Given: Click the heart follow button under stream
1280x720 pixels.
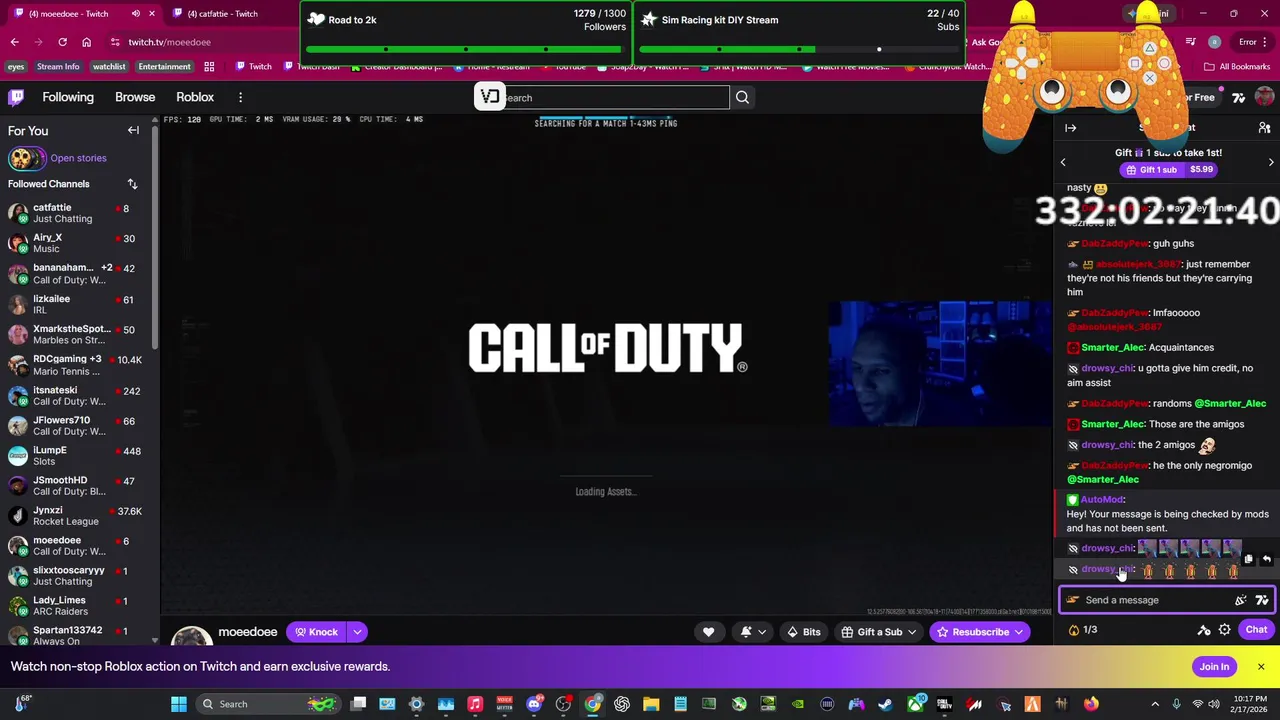Looking at the screenshot, I should coord(708,632).
